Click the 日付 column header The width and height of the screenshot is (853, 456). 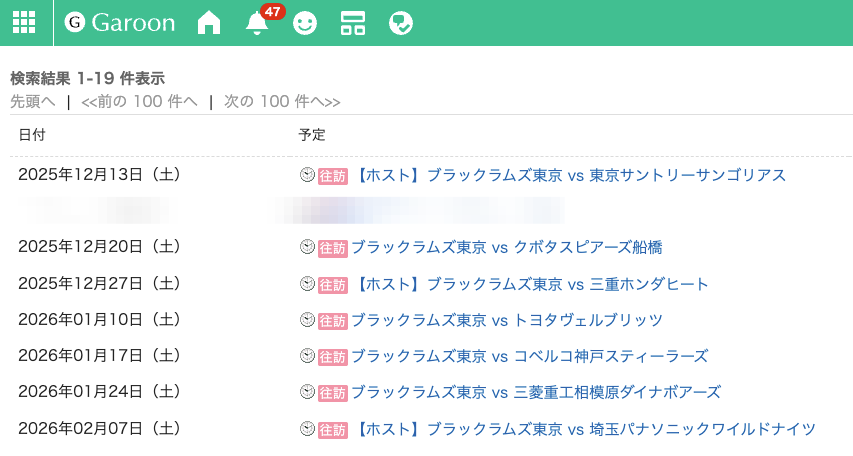32,135
